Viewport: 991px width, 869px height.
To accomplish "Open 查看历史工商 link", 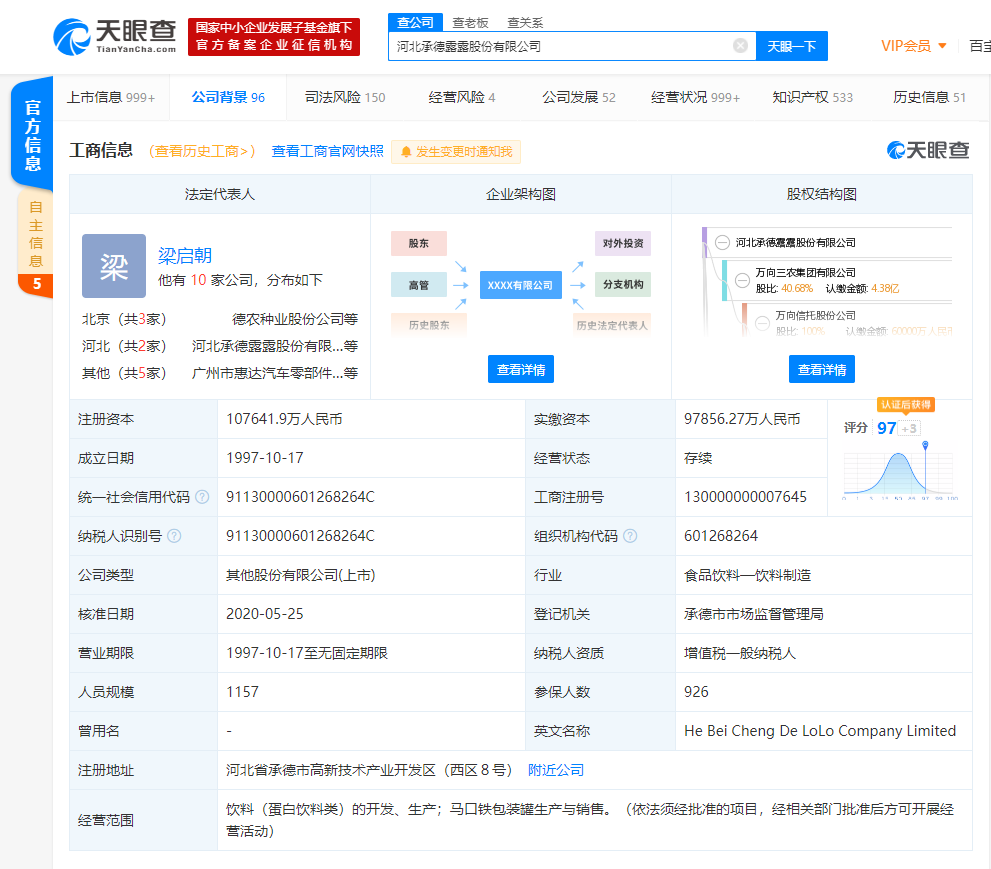I will pyautogui.click(x=202, y=151).
